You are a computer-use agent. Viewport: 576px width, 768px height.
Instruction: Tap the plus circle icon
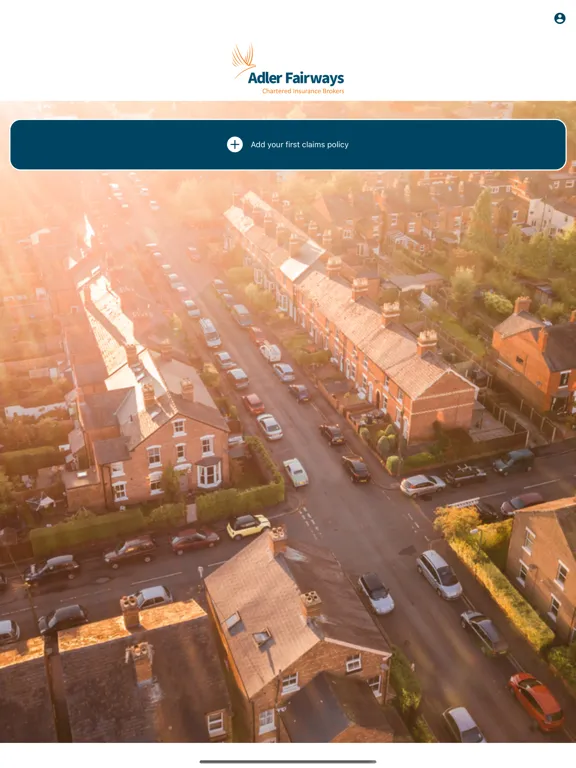pos(235,144)
